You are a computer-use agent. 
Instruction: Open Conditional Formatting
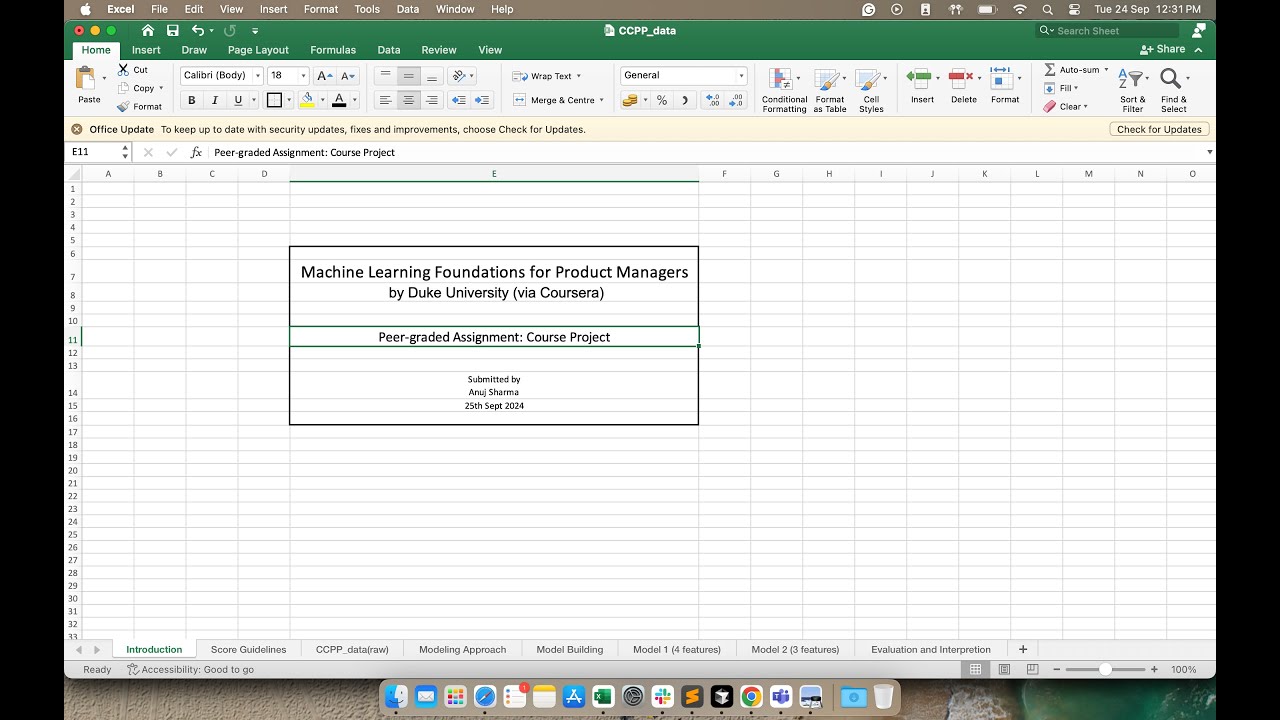[784, 90]
